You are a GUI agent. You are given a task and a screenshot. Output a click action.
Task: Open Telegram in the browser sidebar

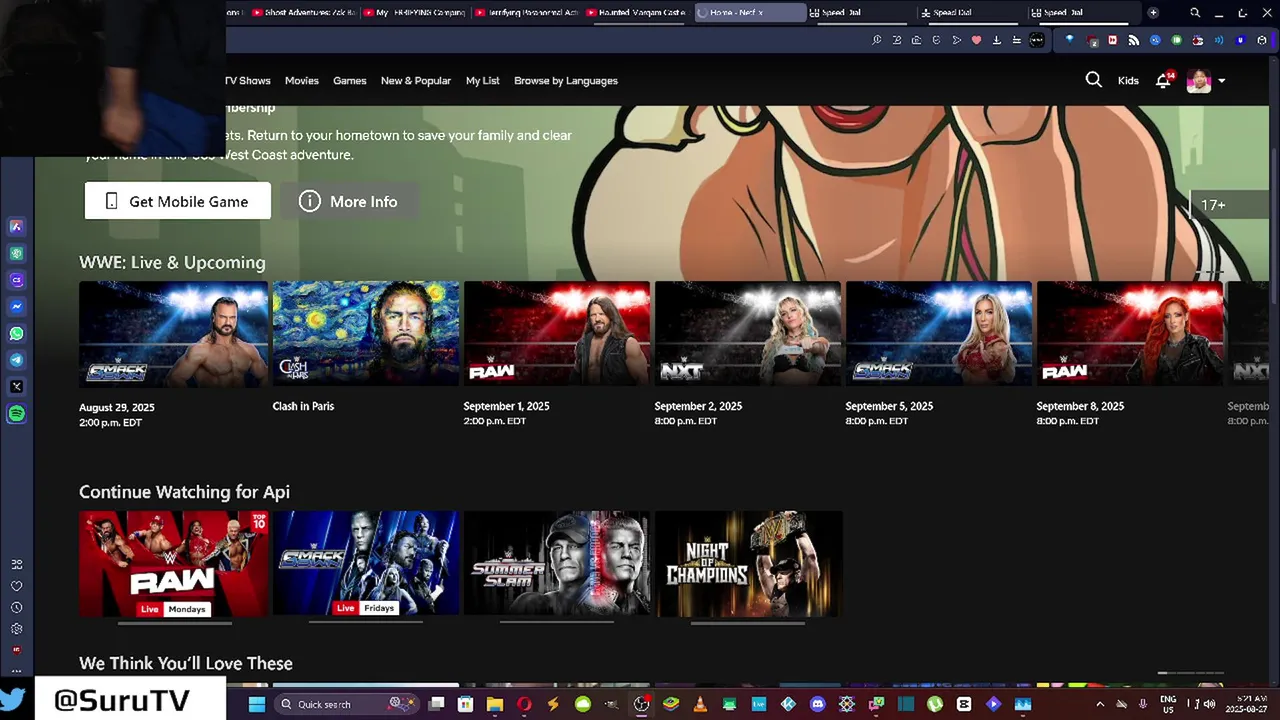[16, 360]
